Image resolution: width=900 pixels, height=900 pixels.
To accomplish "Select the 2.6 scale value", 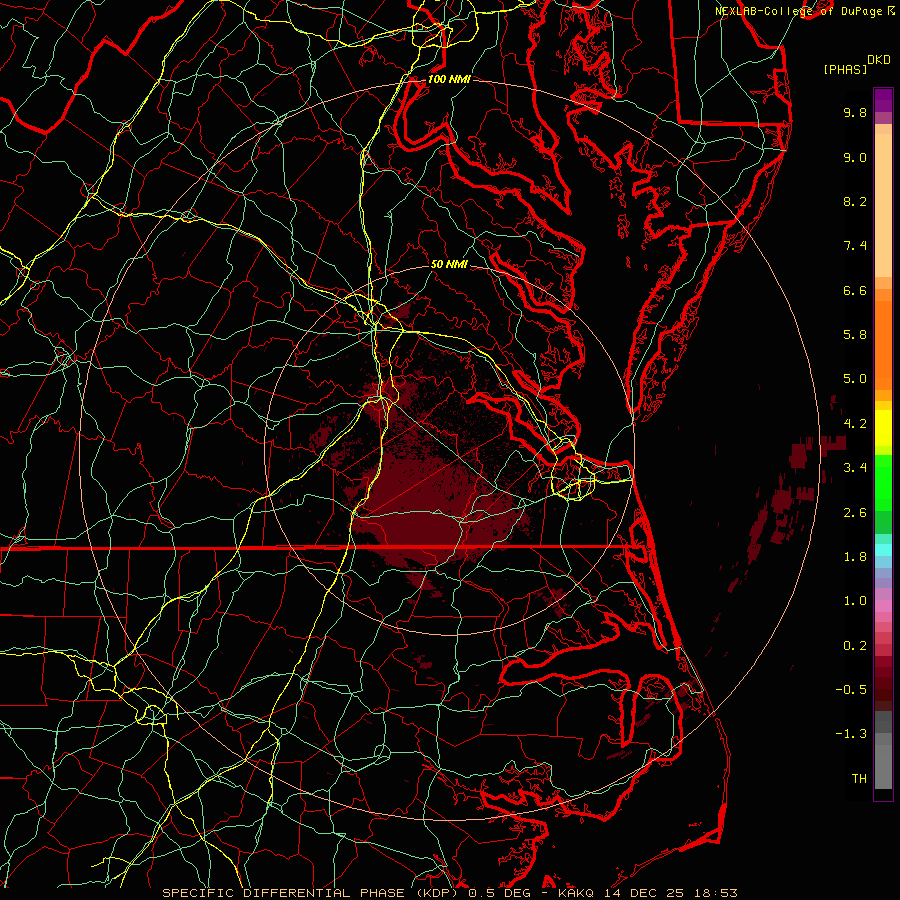I will (855, 513).
